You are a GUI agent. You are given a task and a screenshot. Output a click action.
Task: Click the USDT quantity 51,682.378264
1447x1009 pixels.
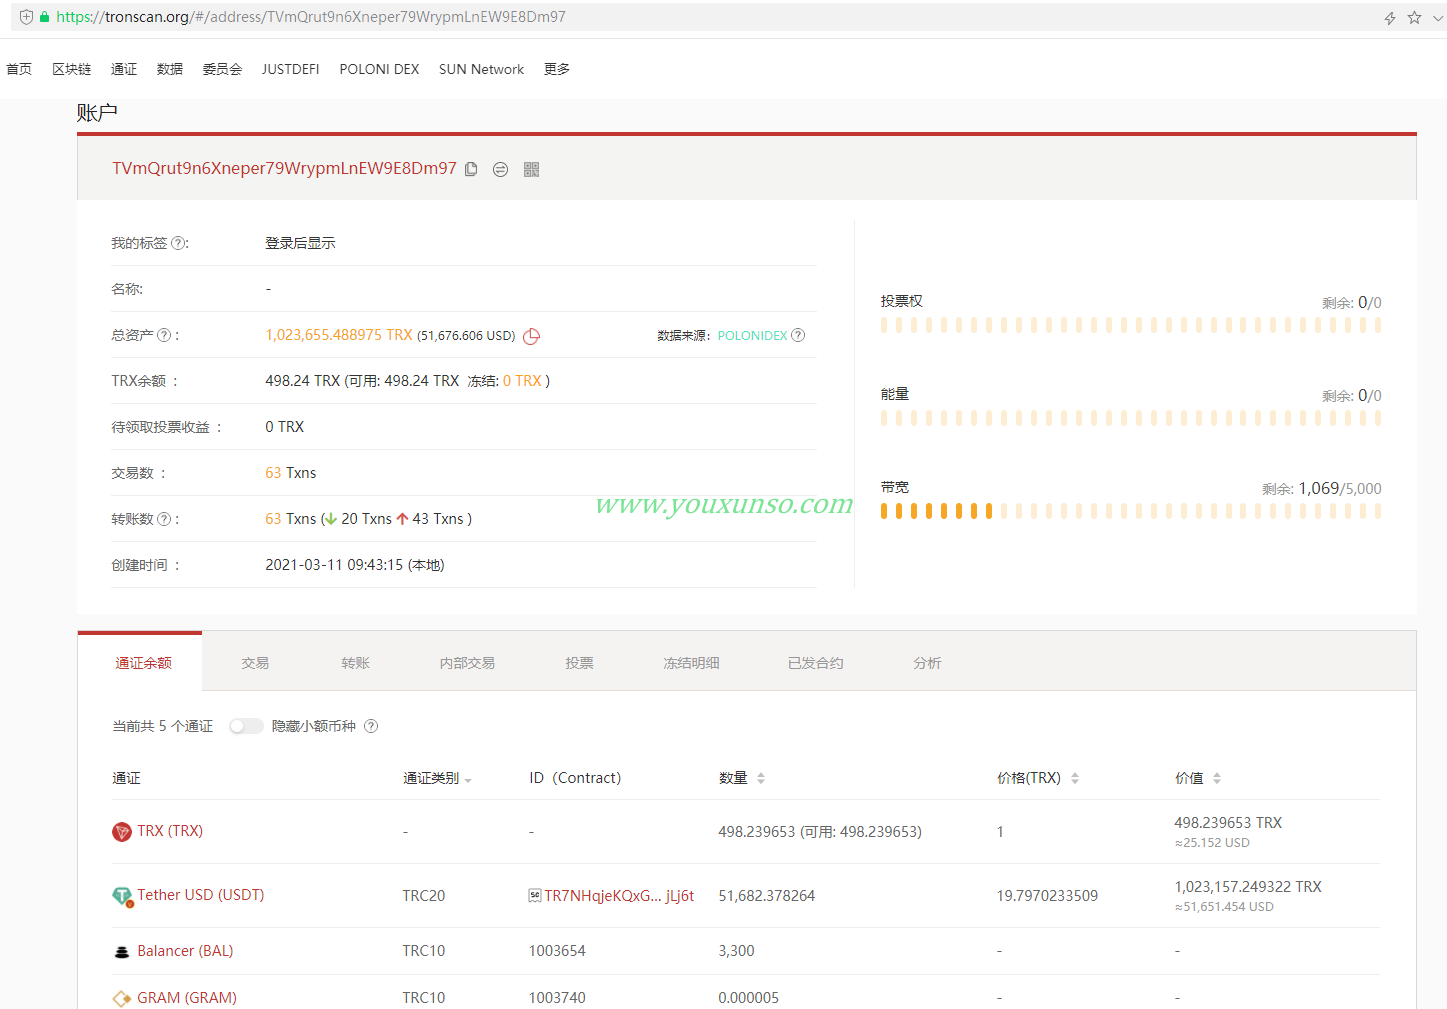pyautogui.click(x=767, y=896)
